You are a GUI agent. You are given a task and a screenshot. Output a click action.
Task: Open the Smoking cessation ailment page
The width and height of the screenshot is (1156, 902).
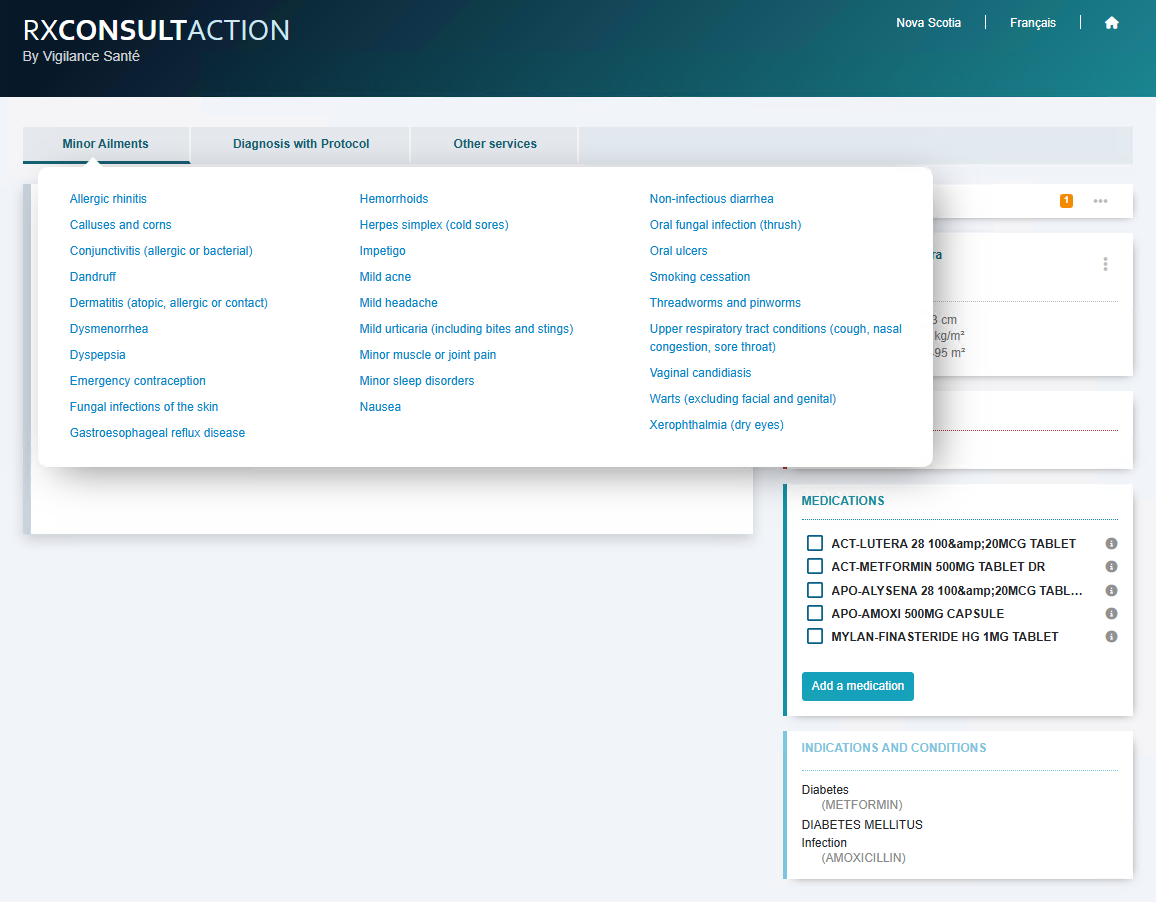[x=699, y=276]
